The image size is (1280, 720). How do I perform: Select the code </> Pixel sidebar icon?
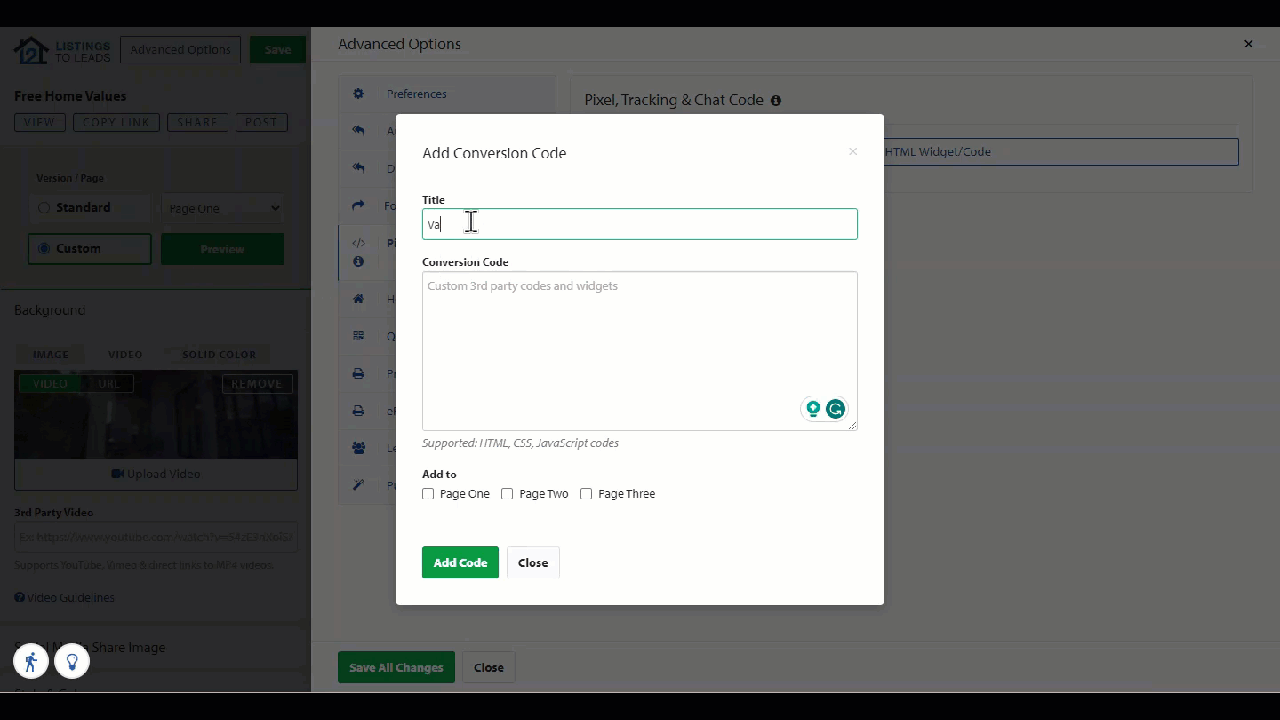(358, 242)
